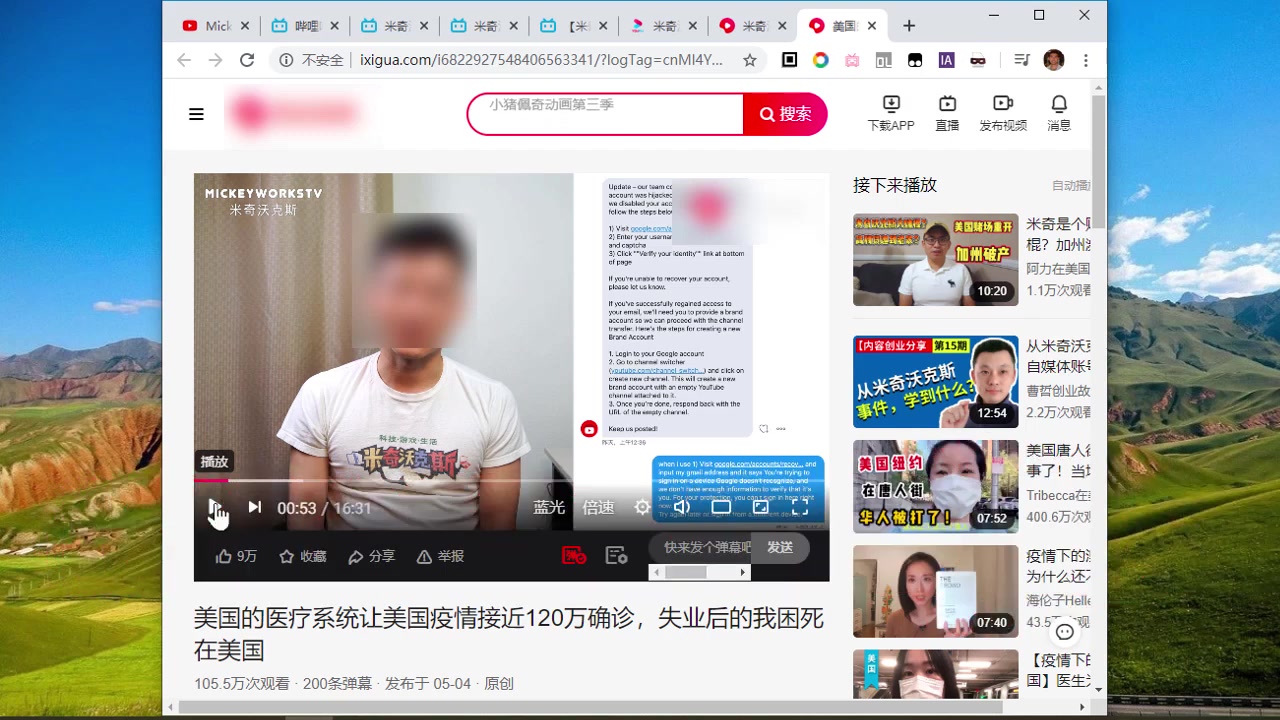Open the player settings gear

(642, 508)
